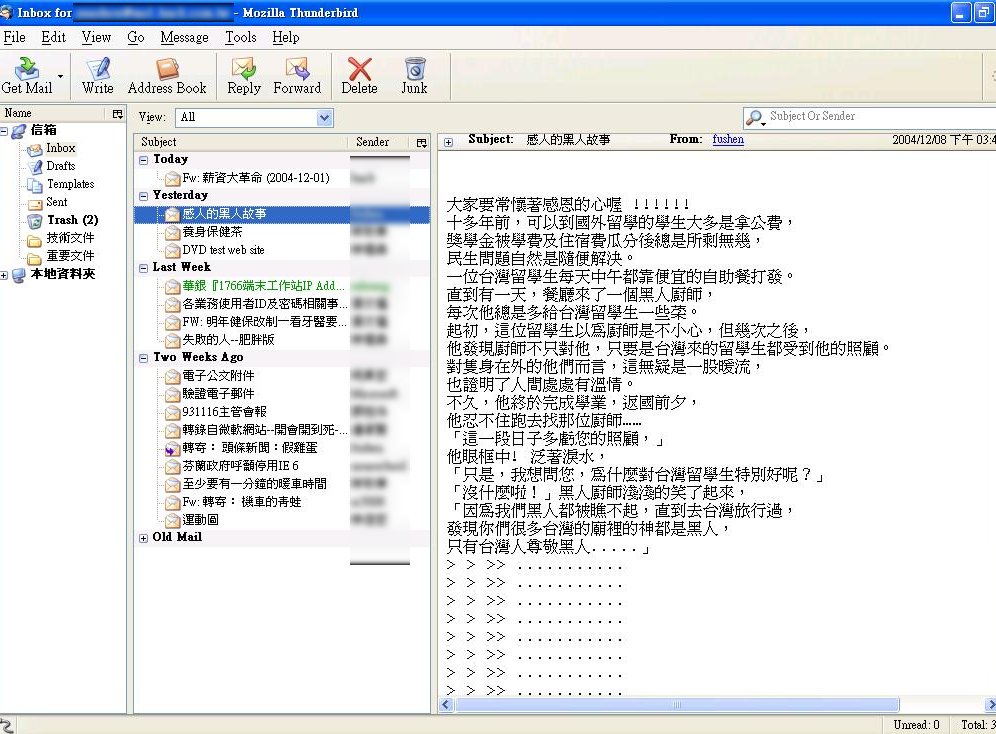Select the Trash folder in the sidebar
996x734 pixels.
coord(72,220)
